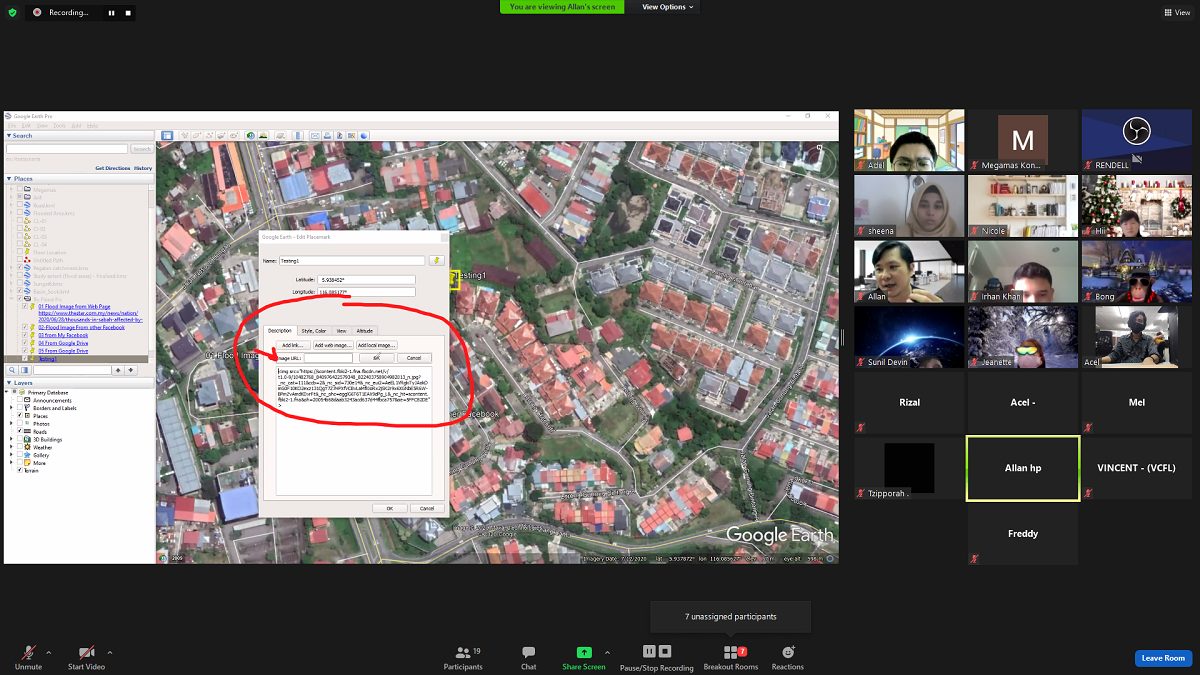Viewport: 1200px width, 675px height.
Task: Click the placemark pin icon button beside Name
Action: pyautogui.click(x=436, y=261)
